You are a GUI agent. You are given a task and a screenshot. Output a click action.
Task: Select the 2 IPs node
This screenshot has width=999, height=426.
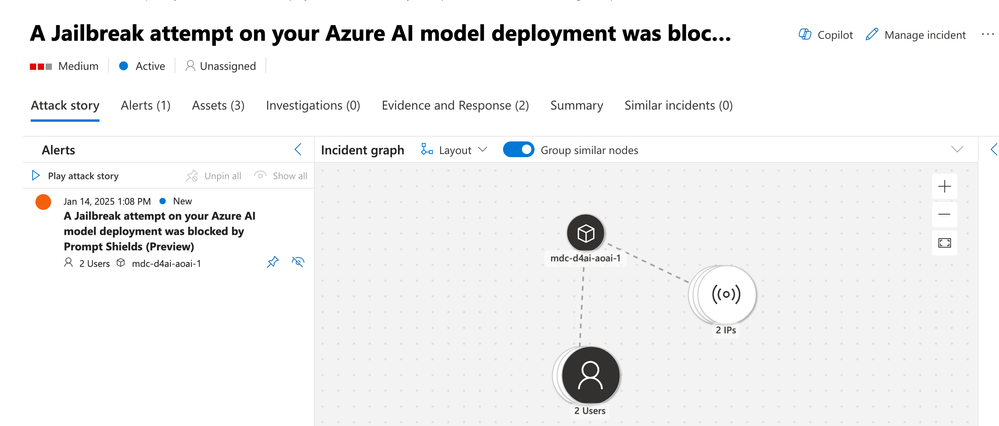726,294
